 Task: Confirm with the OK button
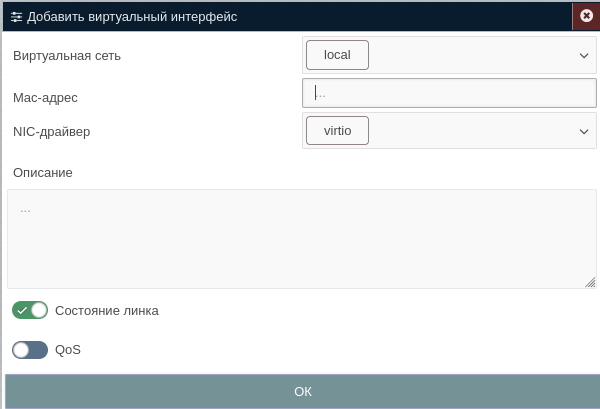pos(303,391)
